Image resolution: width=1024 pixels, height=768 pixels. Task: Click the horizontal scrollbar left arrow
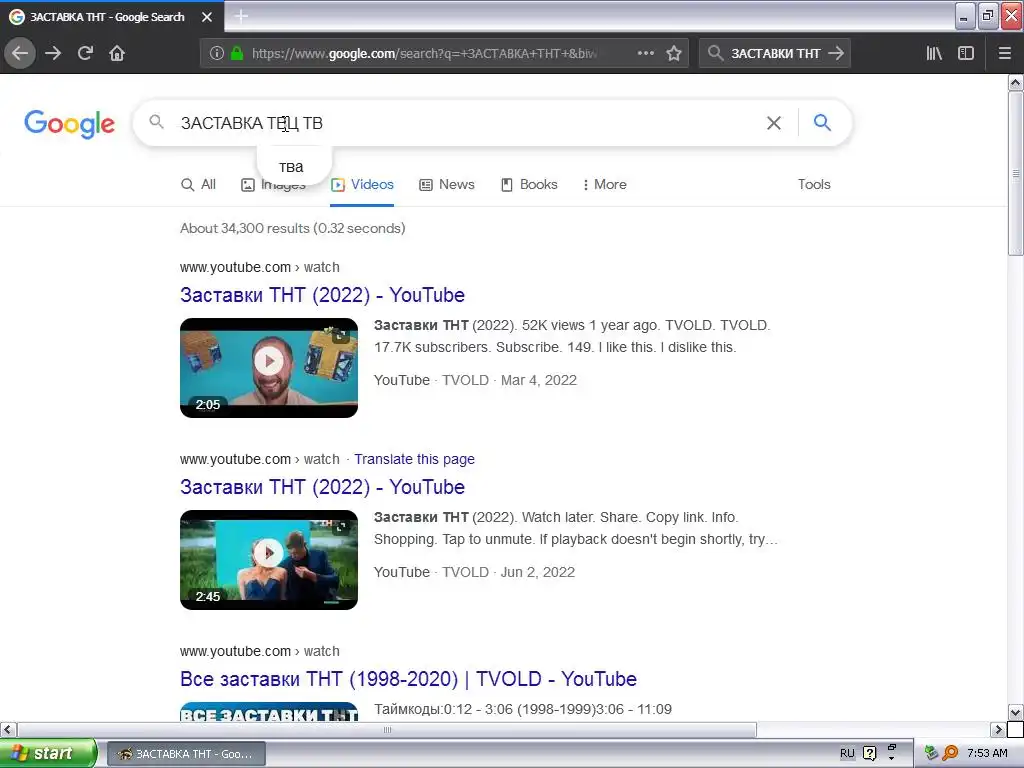[x=7, y=729]
